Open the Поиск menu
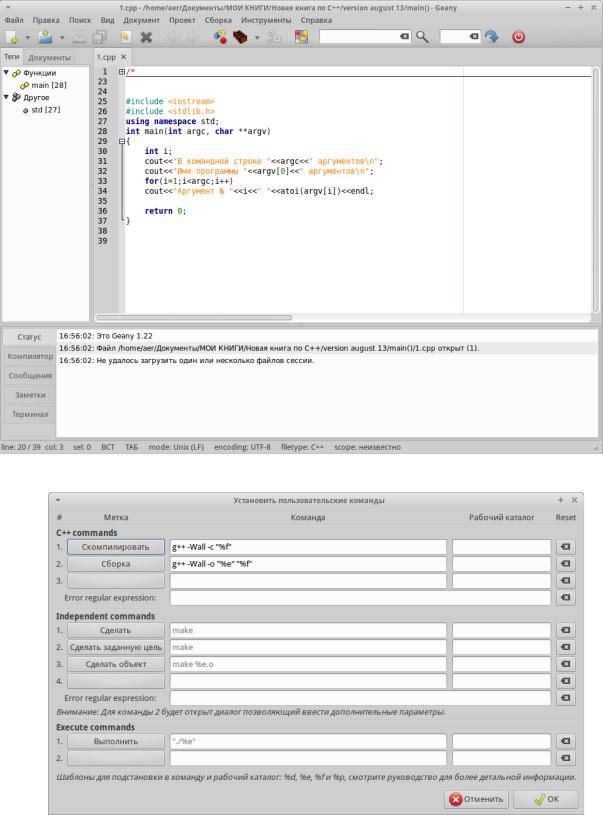 pos(80,20)
